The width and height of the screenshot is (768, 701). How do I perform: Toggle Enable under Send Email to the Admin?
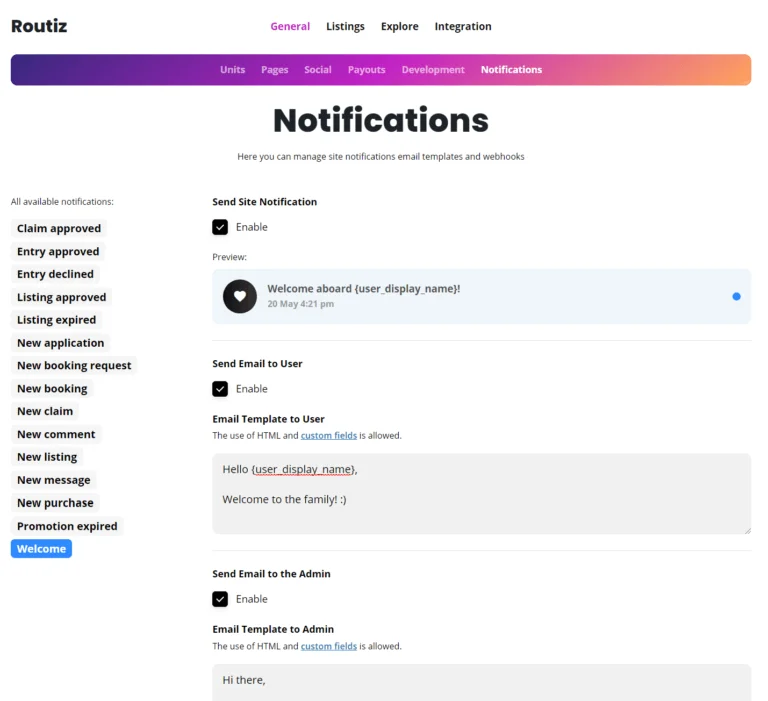click(220, 599)
